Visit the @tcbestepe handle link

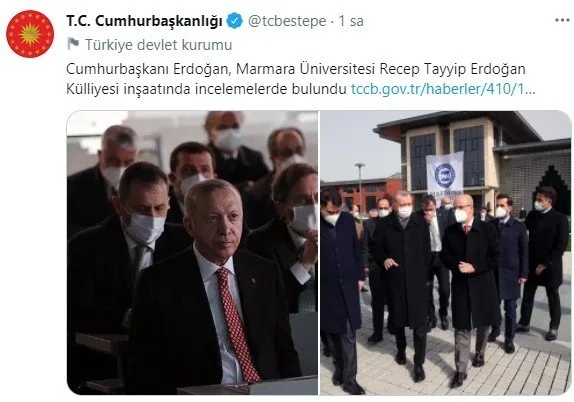pyautogui.click(x=287, y=21)
